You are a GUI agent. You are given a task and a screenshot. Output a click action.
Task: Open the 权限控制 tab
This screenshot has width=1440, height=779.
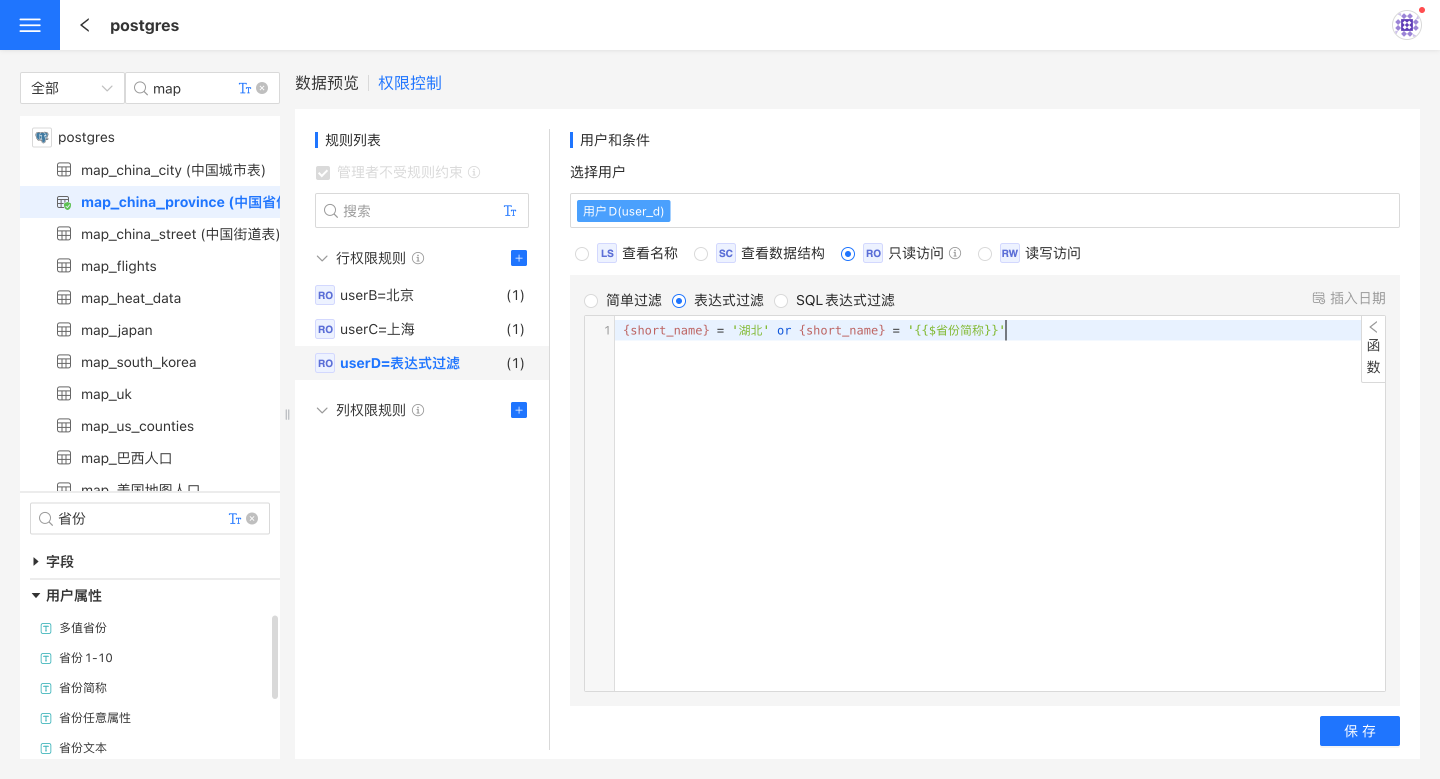[x=409, y=83]
